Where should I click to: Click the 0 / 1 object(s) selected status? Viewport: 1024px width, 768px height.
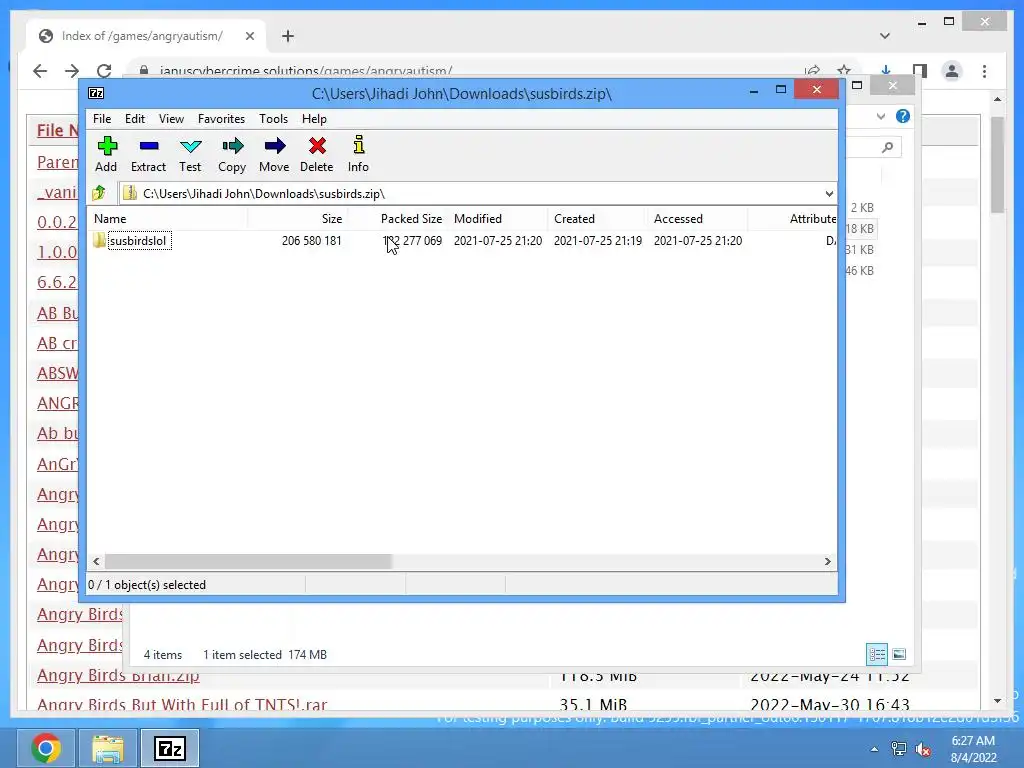(x=147, y=584)
